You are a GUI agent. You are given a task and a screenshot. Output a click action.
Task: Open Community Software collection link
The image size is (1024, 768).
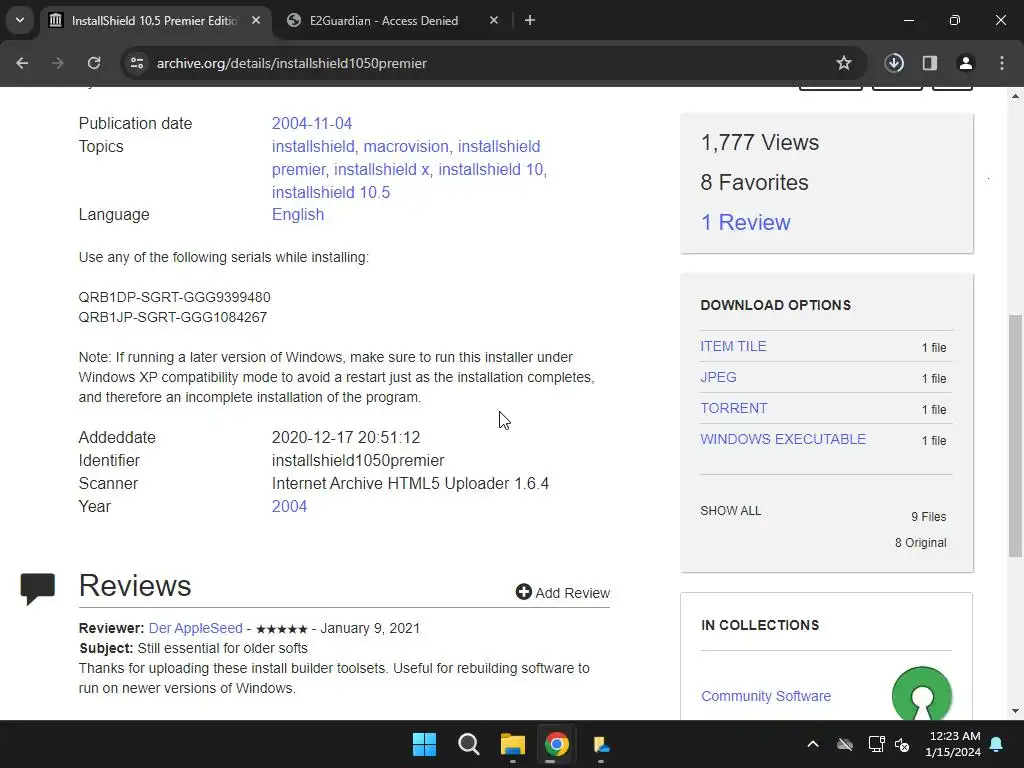766,696
